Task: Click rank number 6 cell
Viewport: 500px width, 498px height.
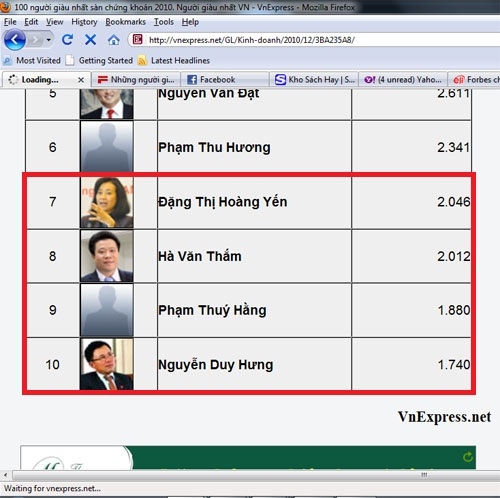Action: click(52, 147)
